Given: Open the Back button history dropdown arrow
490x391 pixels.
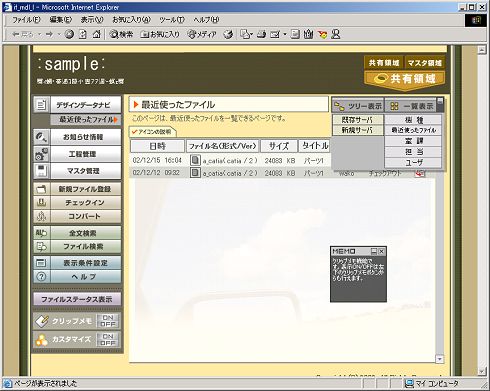Looking at the screenshot, I should tap(39, 34).
